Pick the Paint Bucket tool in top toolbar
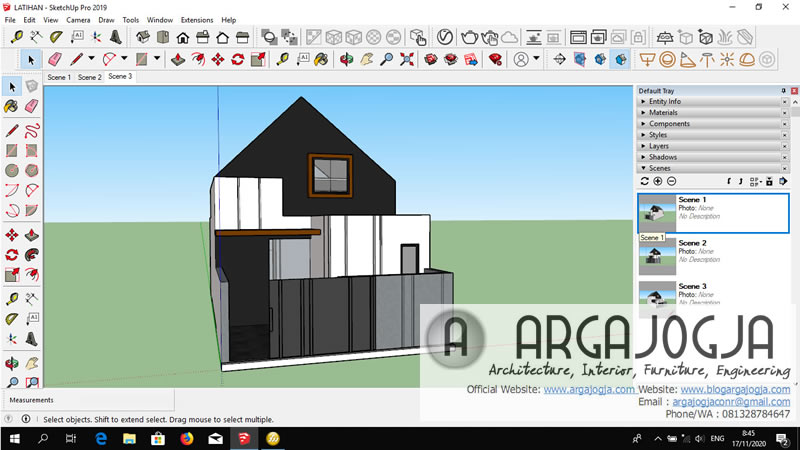Viewport: 800px width, 450px height. click(x=321, y=60)
